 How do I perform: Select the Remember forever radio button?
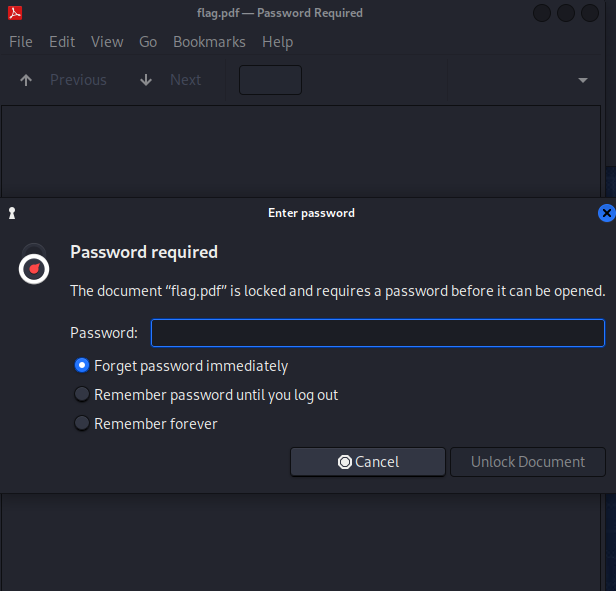pos(82,424)
